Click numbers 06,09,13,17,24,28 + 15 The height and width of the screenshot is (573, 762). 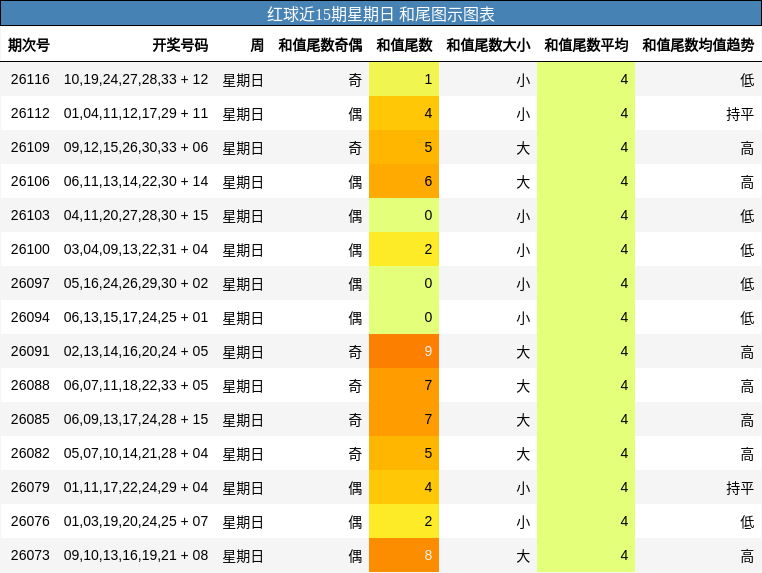(136, 419)
